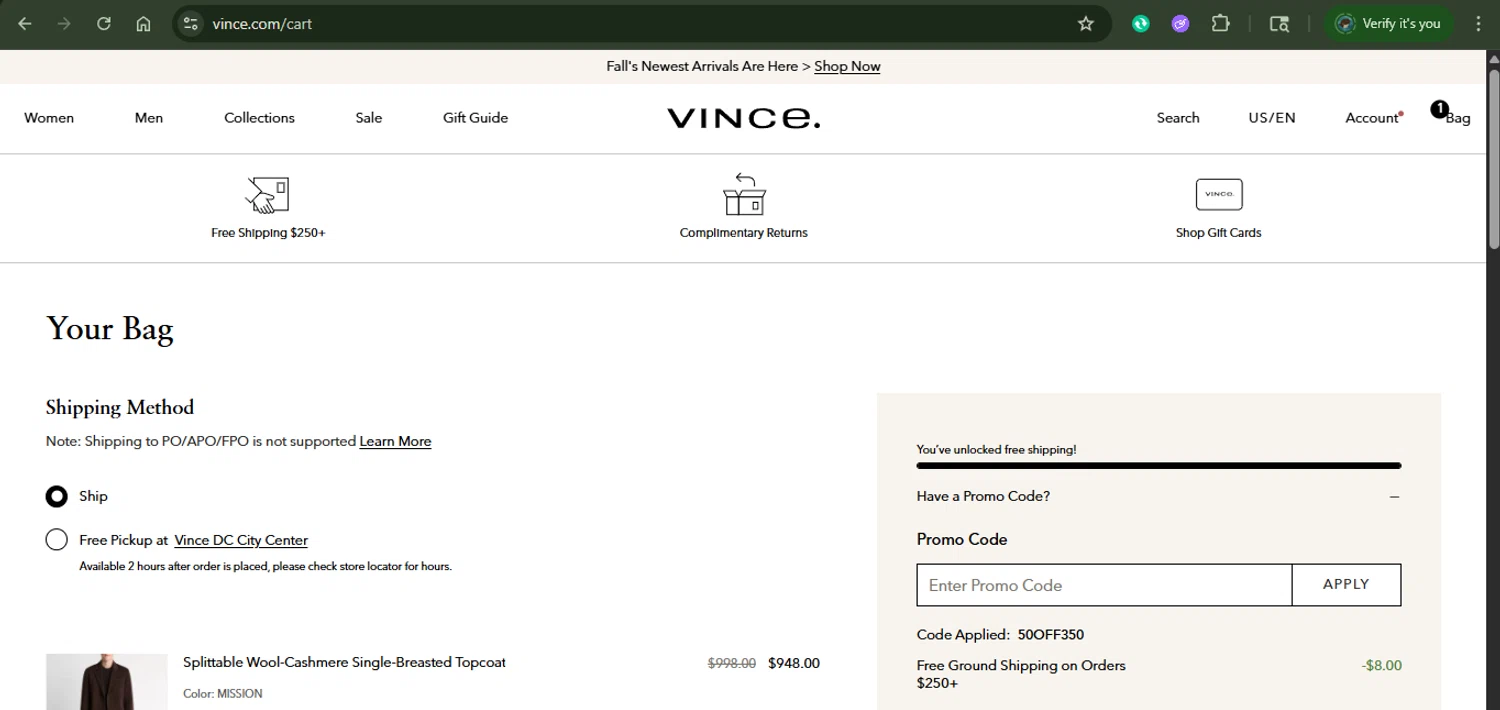Click the page vertical scrollbar
This screenshot has height=710, width=1500.
(1494, 158)
